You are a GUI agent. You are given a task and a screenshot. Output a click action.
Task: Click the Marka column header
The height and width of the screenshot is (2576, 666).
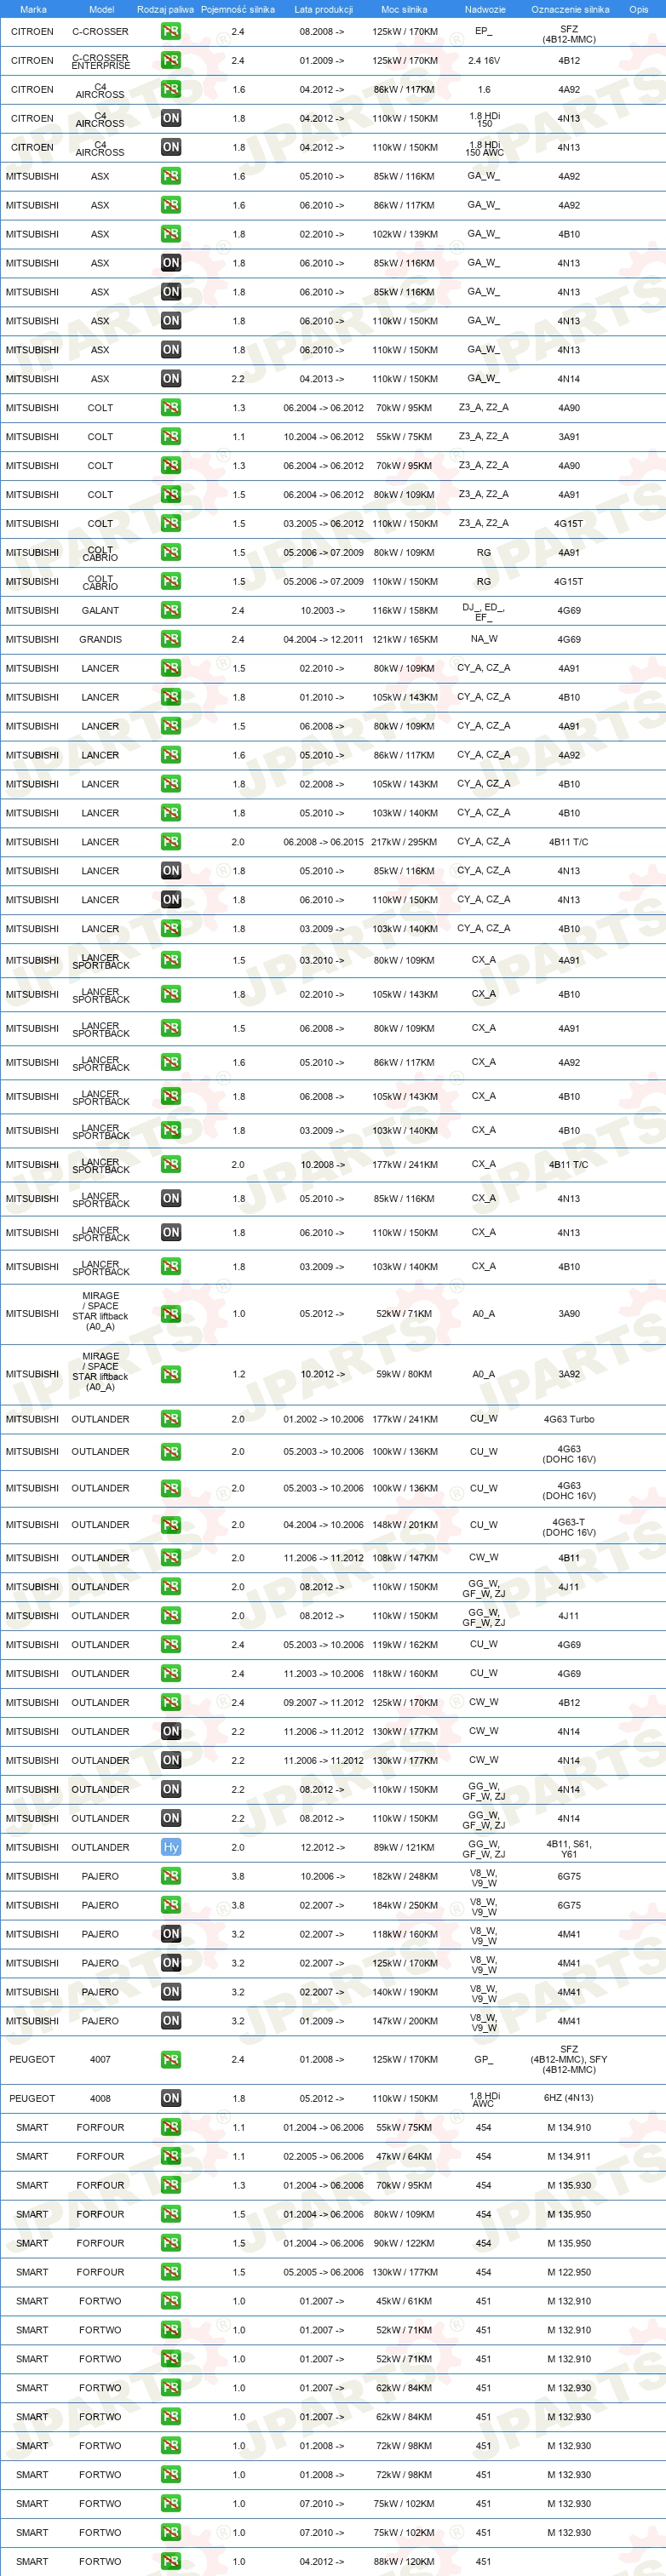33,9
